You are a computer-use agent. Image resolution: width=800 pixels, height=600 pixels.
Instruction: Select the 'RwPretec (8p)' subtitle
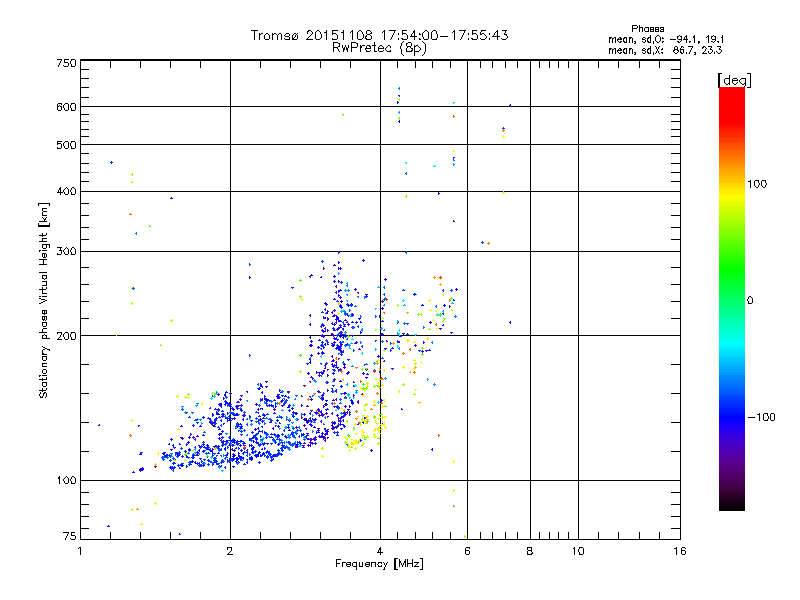click(x=379, y=48)
